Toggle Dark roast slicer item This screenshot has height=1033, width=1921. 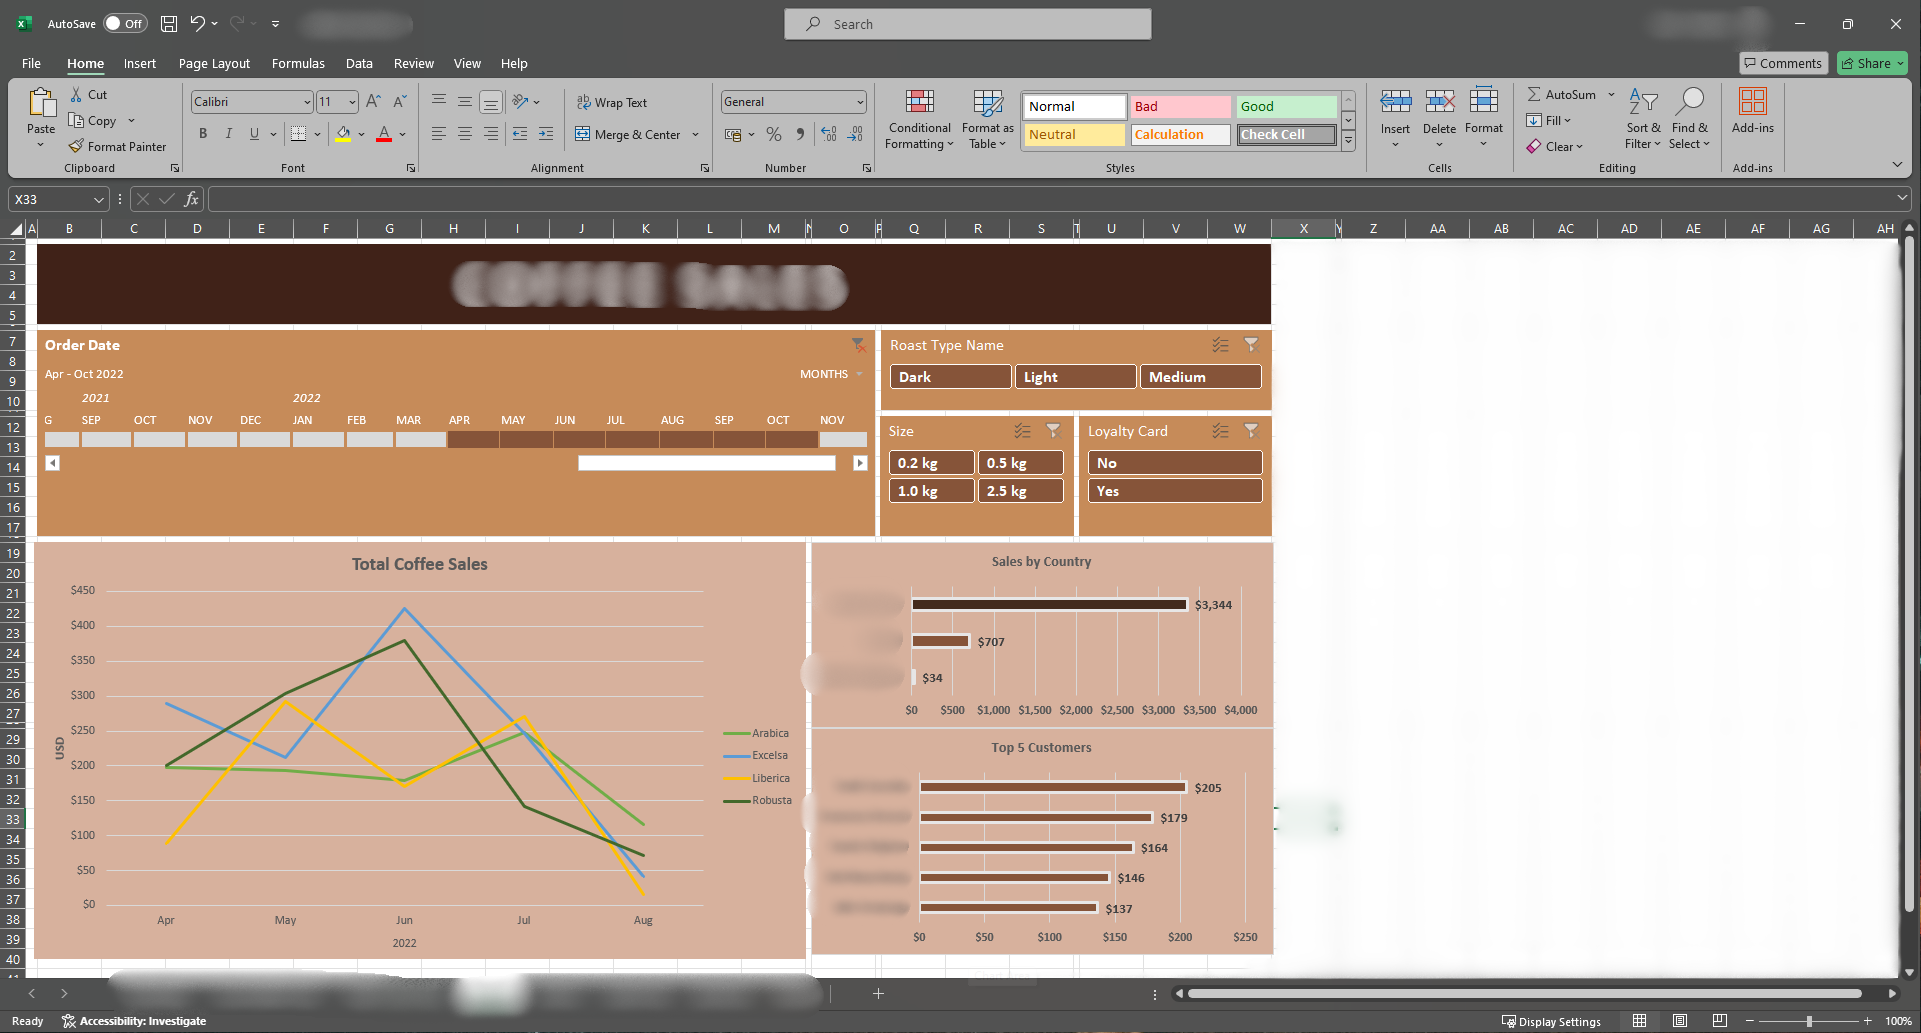coord(950,377)
